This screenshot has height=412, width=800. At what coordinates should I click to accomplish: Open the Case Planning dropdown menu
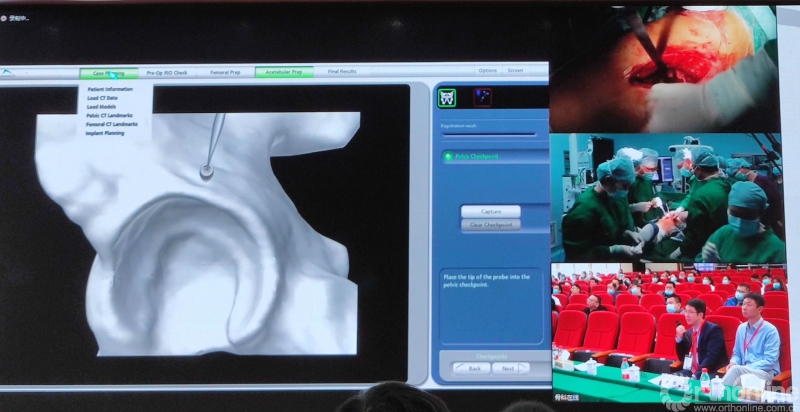109,72
